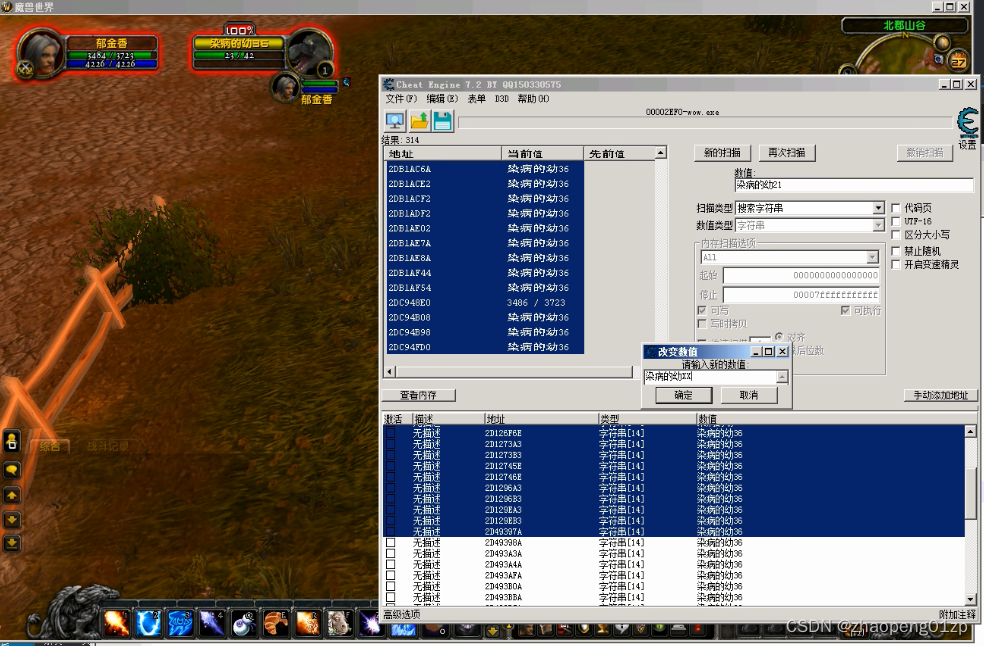
Task: Toggle the 区分大小写 checkbox
Action: point(896,234)
